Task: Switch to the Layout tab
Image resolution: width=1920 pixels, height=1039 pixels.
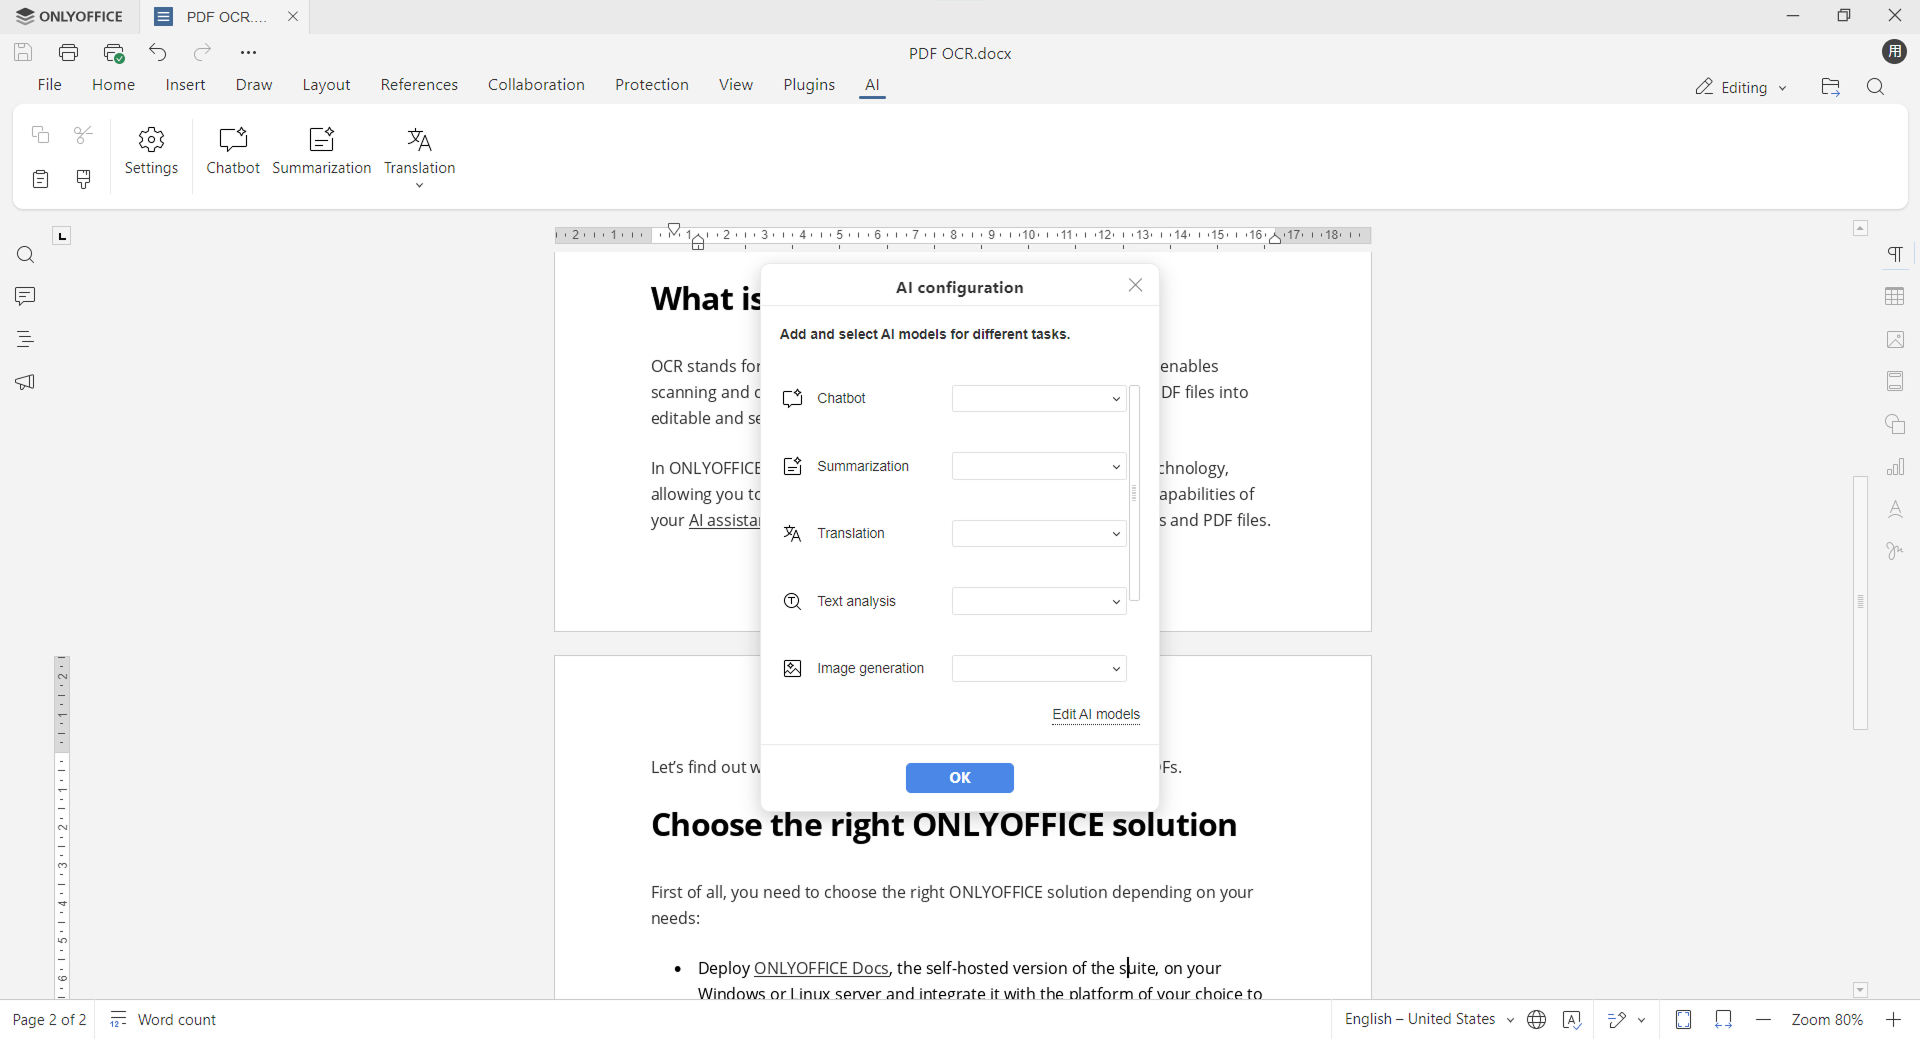Action: 327,86
